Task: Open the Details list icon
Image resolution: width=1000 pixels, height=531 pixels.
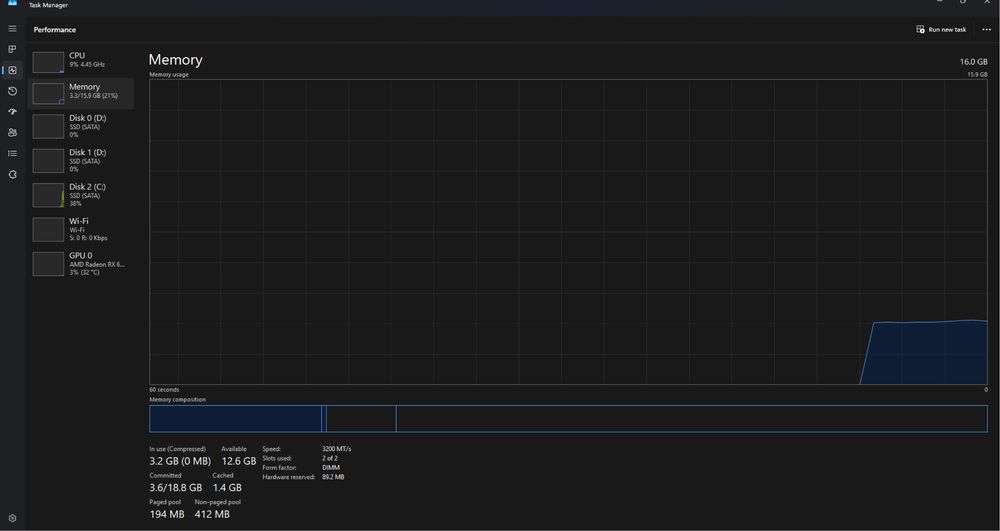Action: pos(12,154)
